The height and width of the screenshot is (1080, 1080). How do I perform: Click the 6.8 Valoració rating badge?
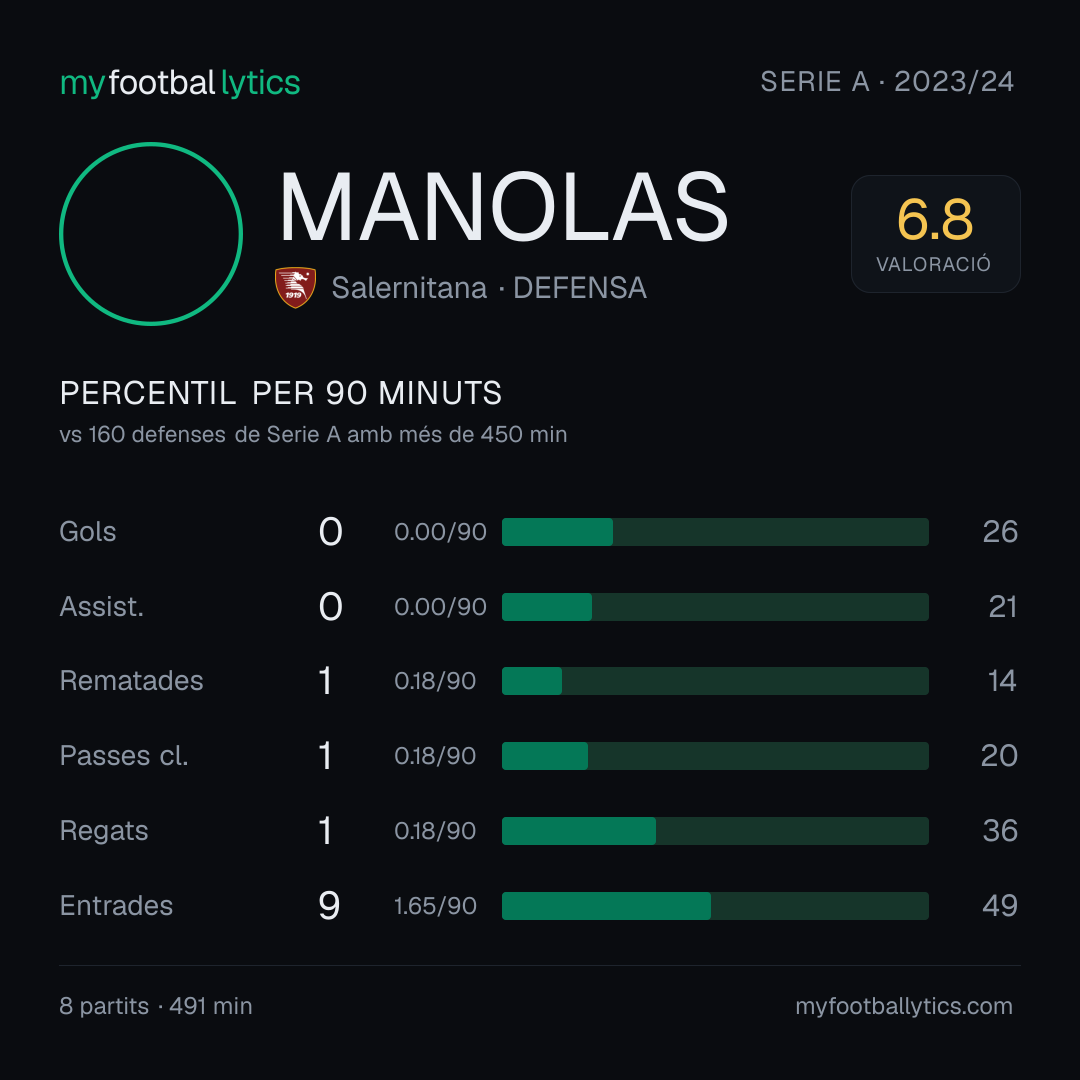tap(935, 234)
